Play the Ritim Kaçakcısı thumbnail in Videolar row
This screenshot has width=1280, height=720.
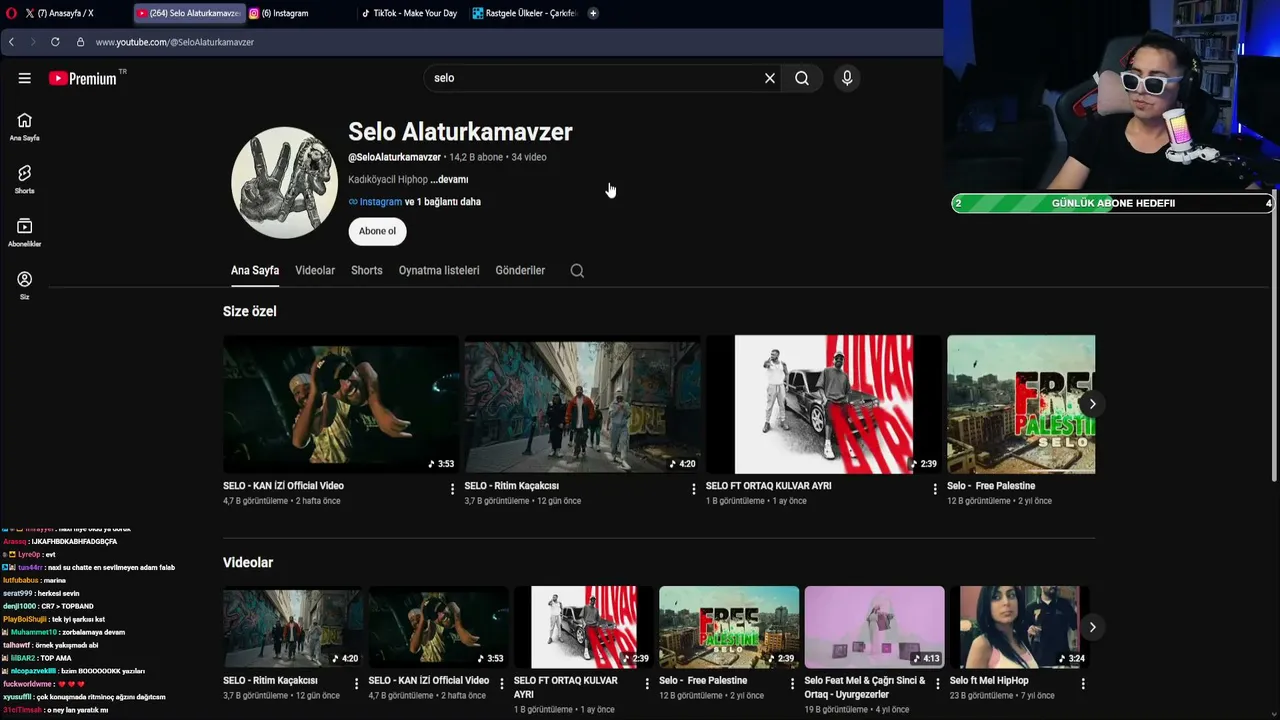click(293, 627)
